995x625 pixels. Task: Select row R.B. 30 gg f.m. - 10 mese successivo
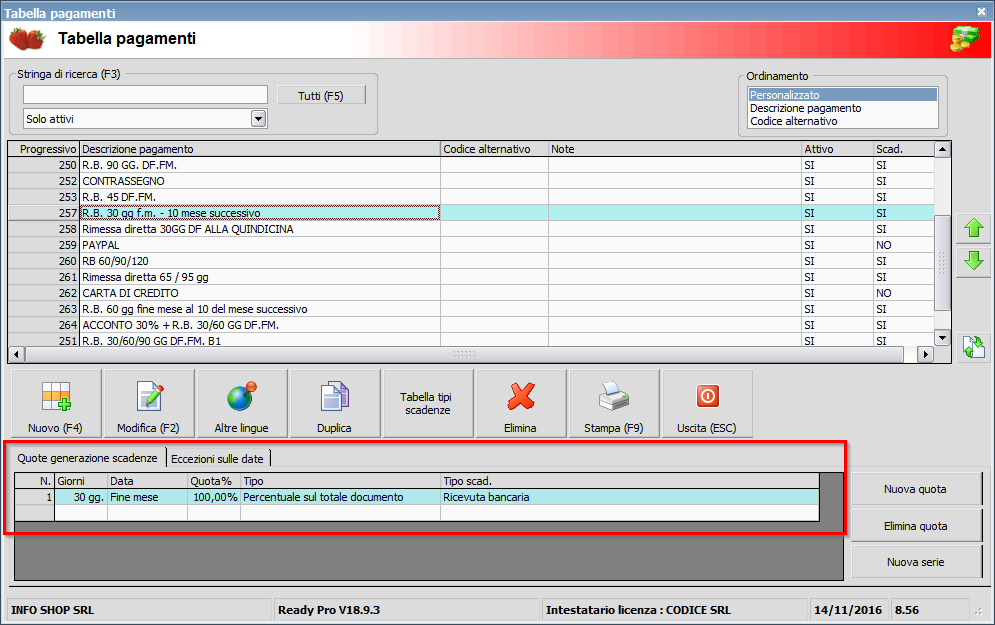471,213
